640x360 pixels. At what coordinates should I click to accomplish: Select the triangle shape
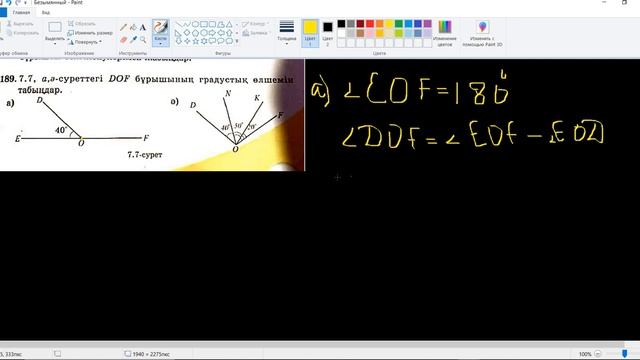pos(229,24)
